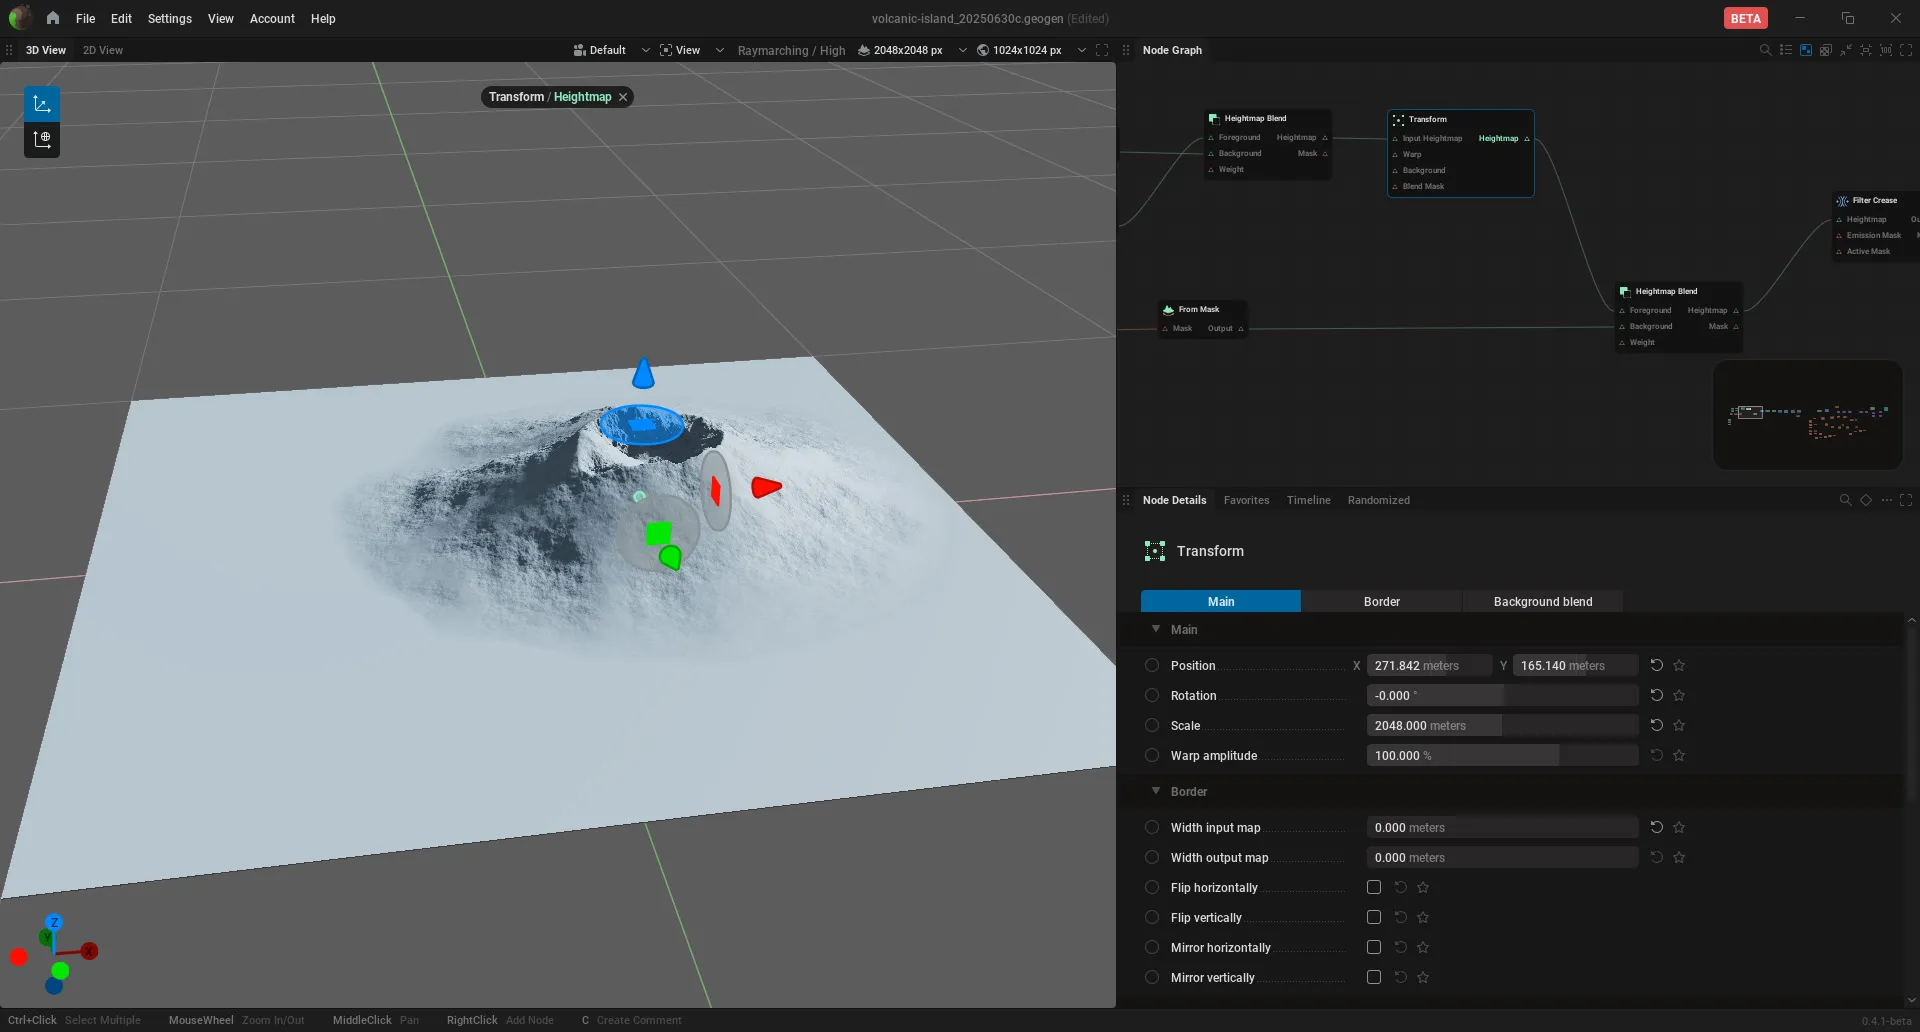Toggle the 3D view fullscreen icon

pyautogui.click(x=1102, y=50)
